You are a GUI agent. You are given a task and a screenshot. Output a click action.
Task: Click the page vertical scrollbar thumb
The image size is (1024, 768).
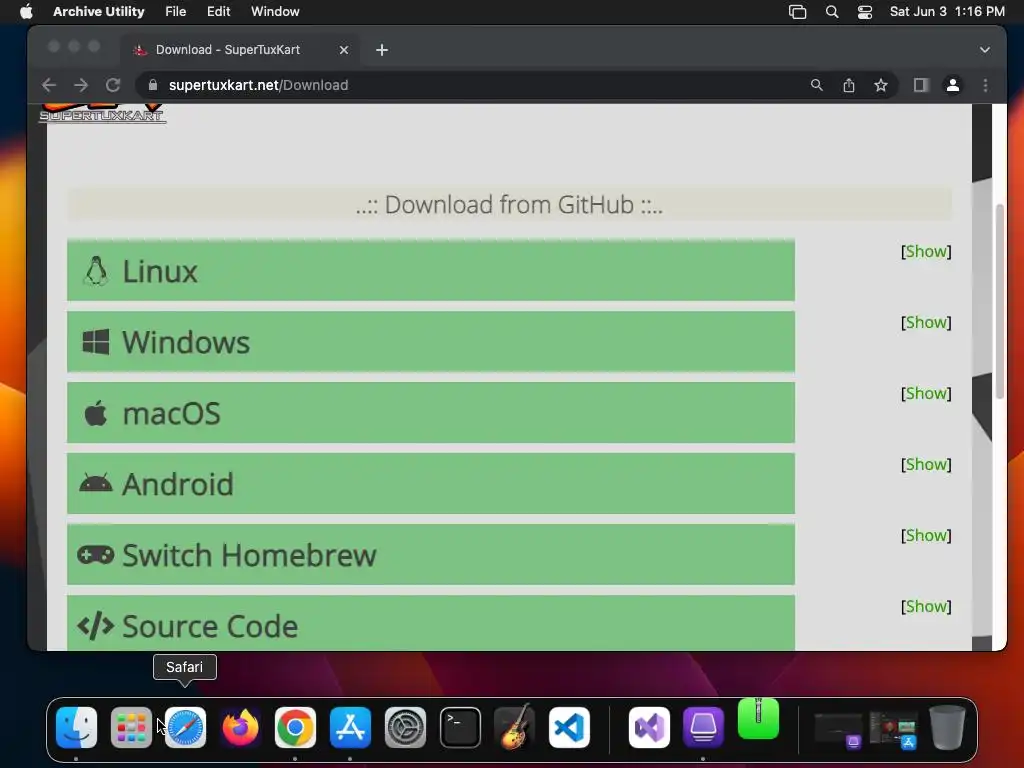[x=999, y=302]
